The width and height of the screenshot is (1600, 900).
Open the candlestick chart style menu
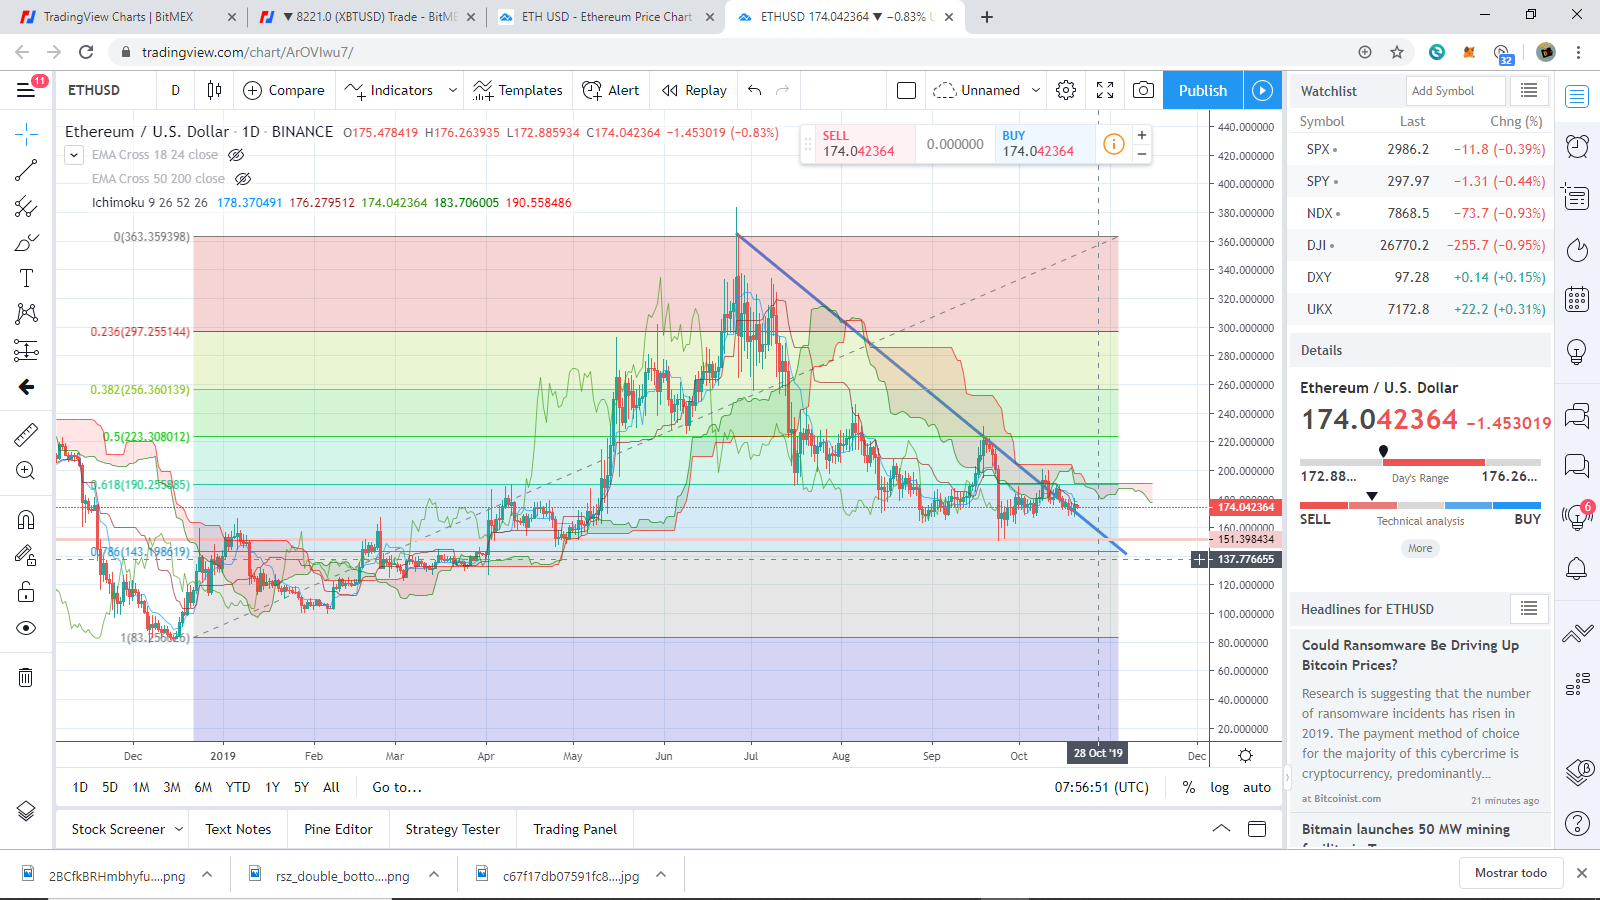tap(214, 90)
